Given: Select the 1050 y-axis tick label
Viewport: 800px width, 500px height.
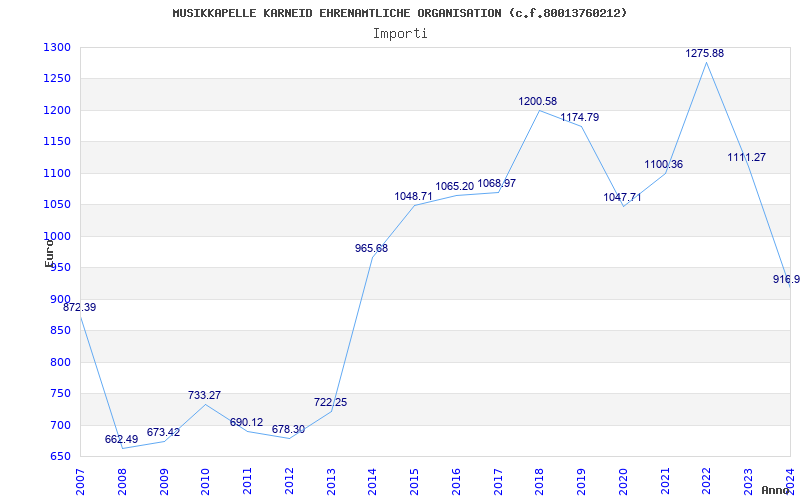Looking at the screenshot, I should (x=57, y=205).
